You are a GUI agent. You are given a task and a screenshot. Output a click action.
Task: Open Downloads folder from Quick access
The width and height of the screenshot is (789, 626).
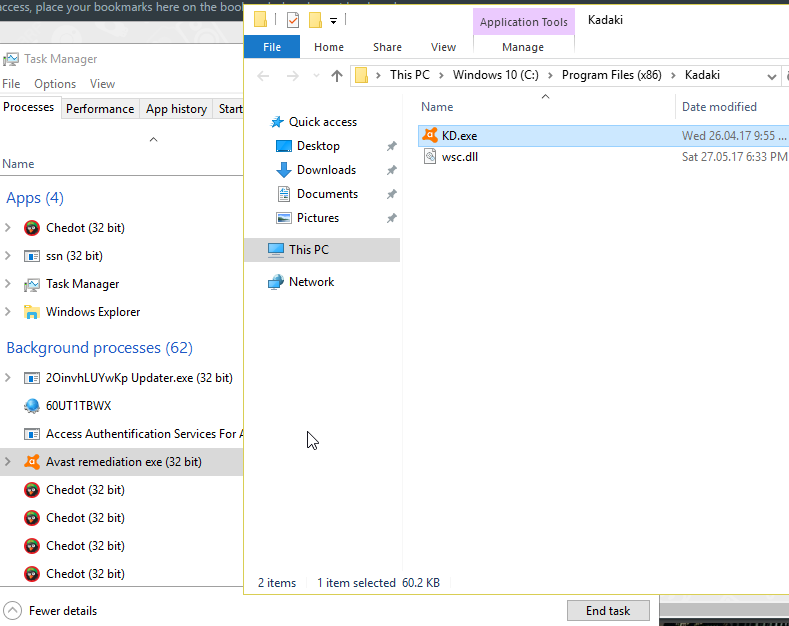326,170
